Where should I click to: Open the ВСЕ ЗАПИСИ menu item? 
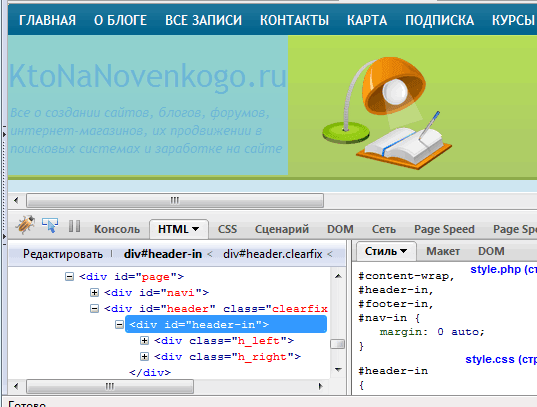click(203, 20)
